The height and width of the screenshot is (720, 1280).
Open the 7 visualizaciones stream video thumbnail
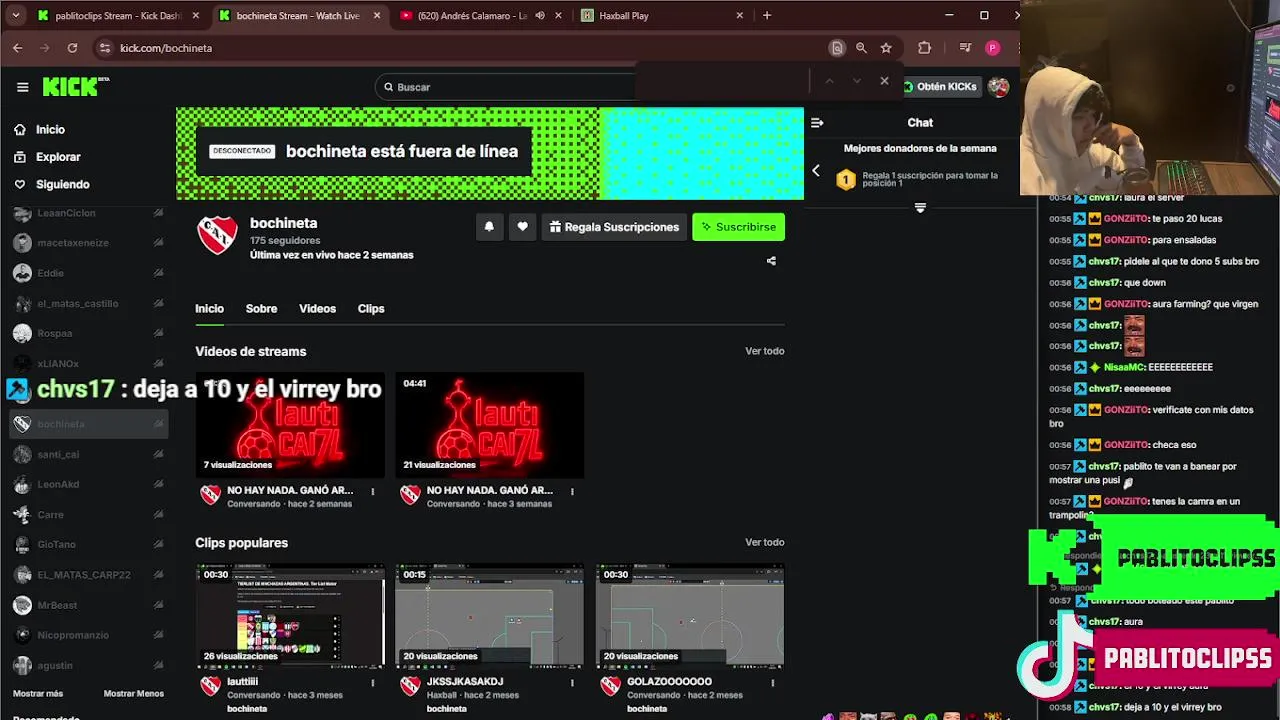click(x=290, y=425)
